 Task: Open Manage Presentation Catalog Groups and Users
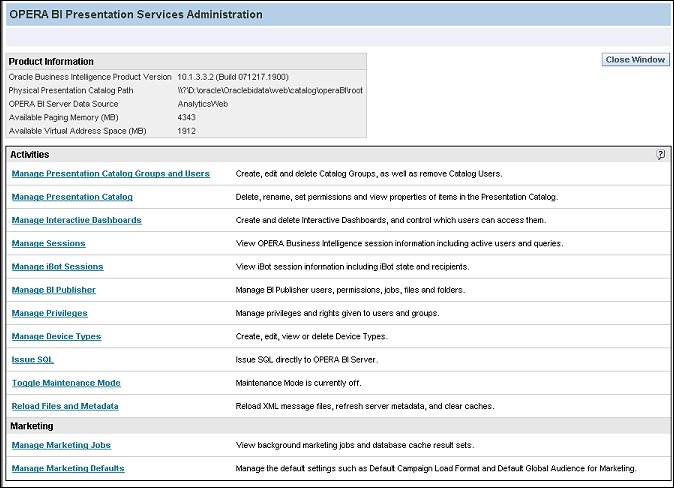(110, 174)
